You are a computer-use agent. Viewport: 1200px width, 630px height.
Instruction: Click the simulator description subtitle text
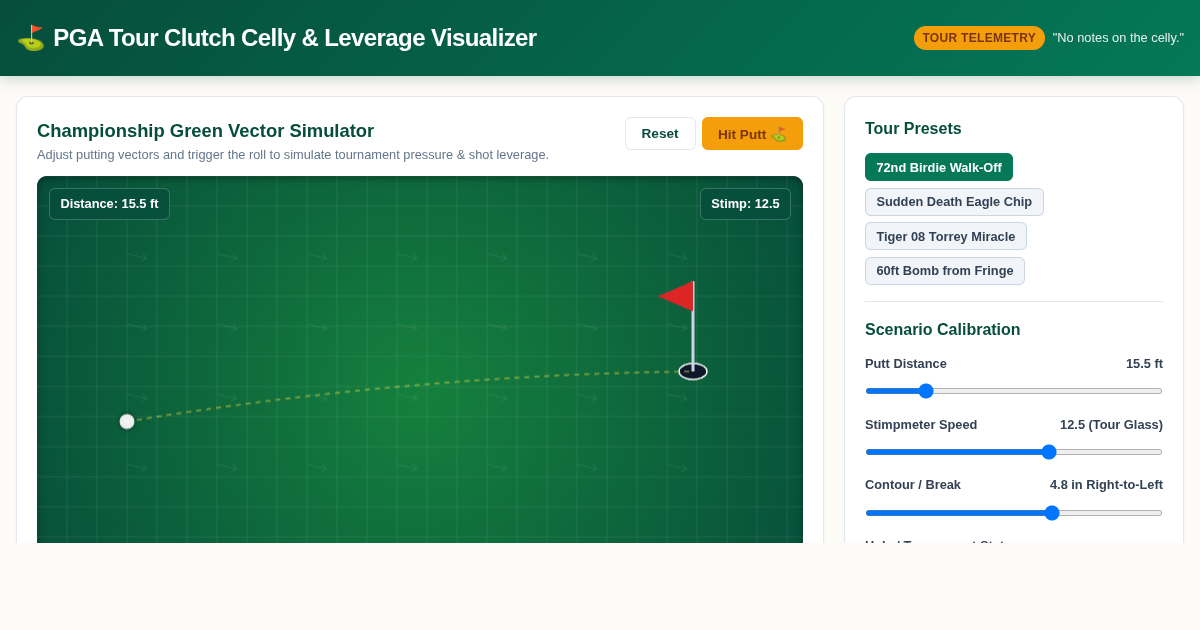click(x=293, y=155)
